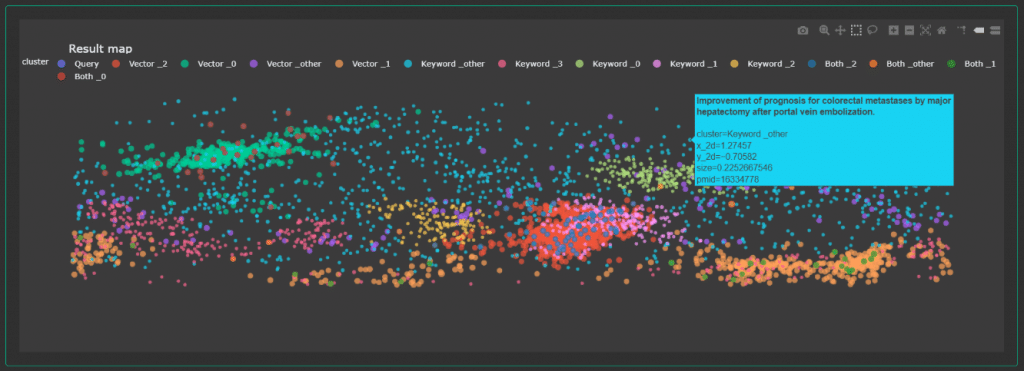Compare data on hover icon
The width and height of the screenshot is (1024, 371).
tap(995, 30)
